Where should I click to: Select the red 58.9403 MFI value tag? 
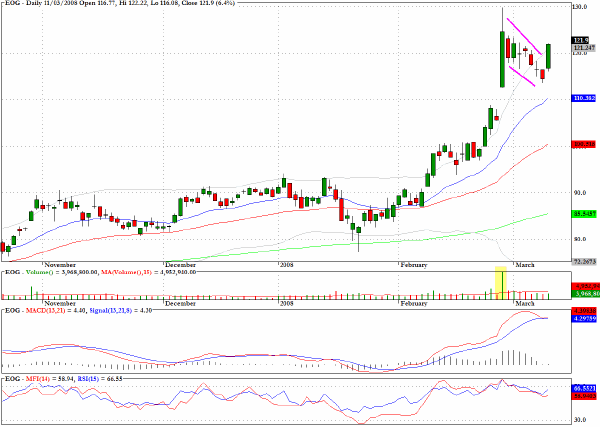coord(584,396)
